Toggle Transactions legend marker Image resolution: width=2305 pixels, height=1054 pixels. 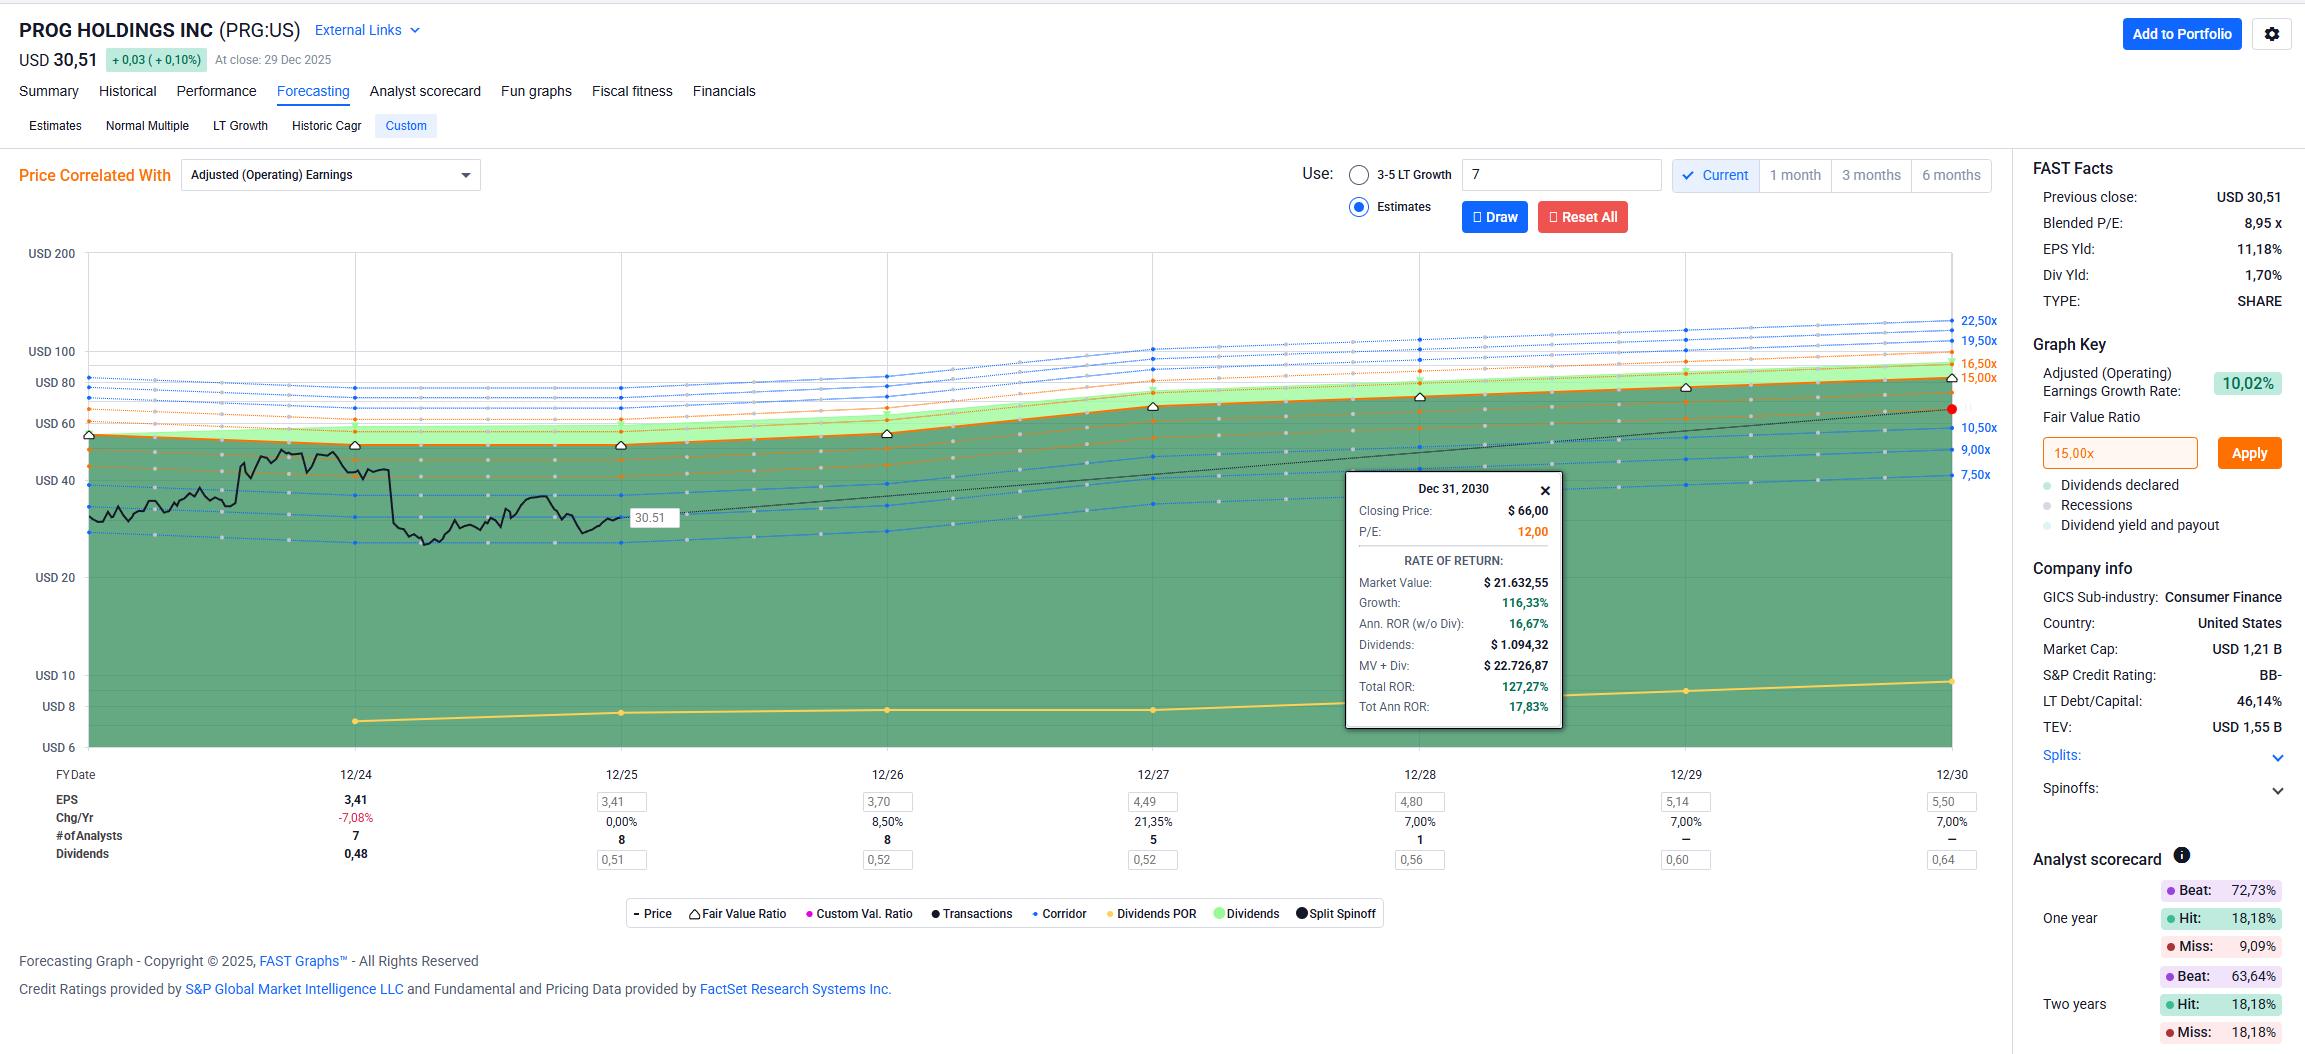[x=935, y=914]
